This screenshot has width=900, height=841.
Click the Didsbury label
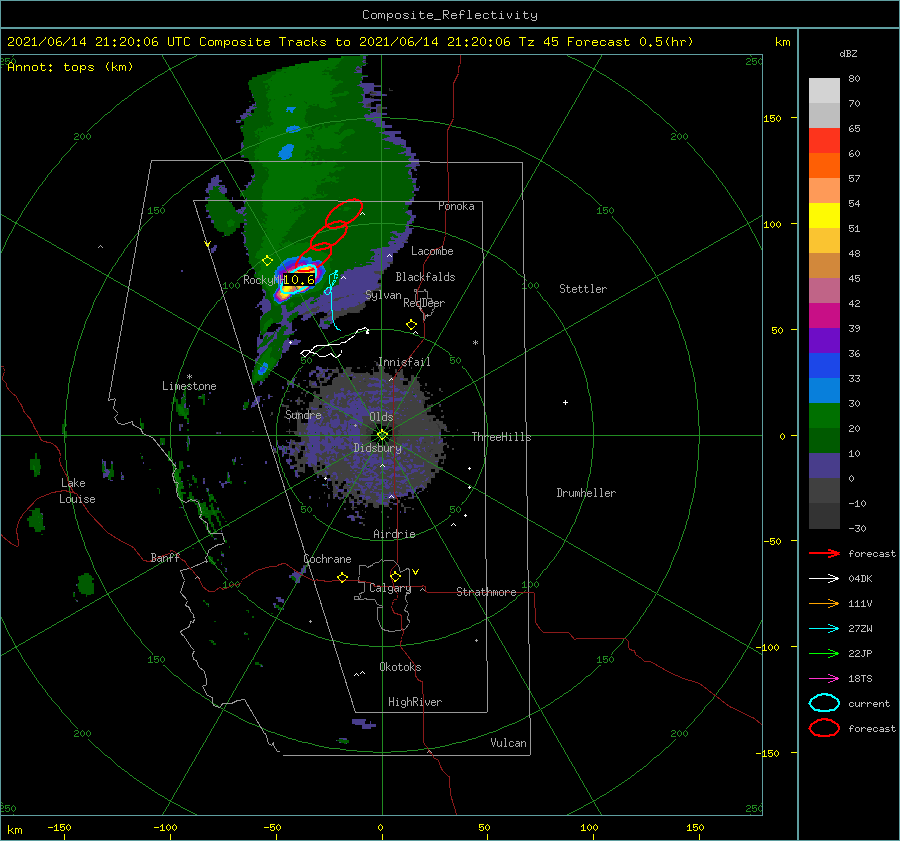coord(378,448)
